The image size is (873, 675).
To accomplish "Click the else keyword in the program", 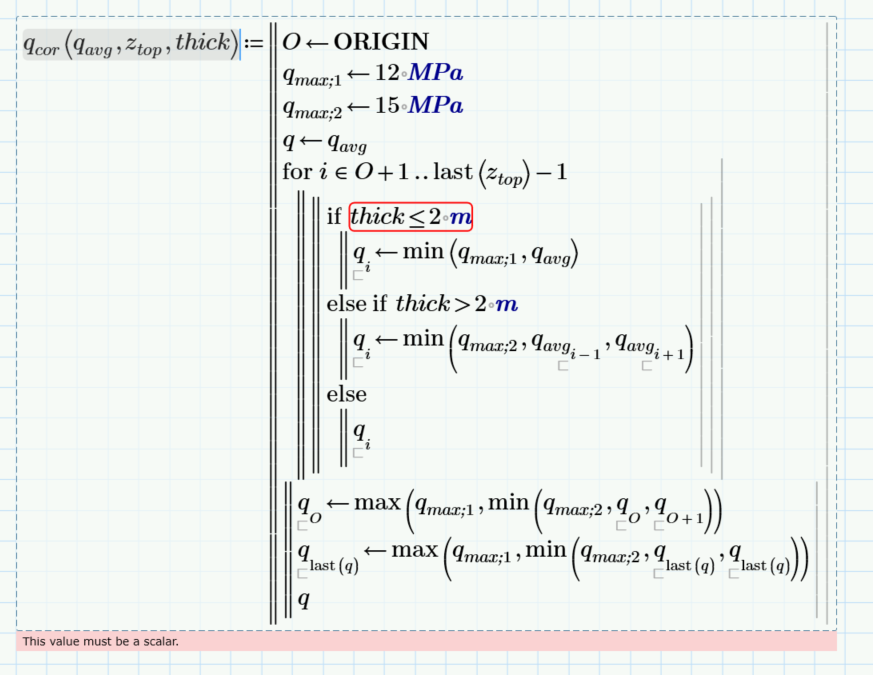I will pos(345,395).
